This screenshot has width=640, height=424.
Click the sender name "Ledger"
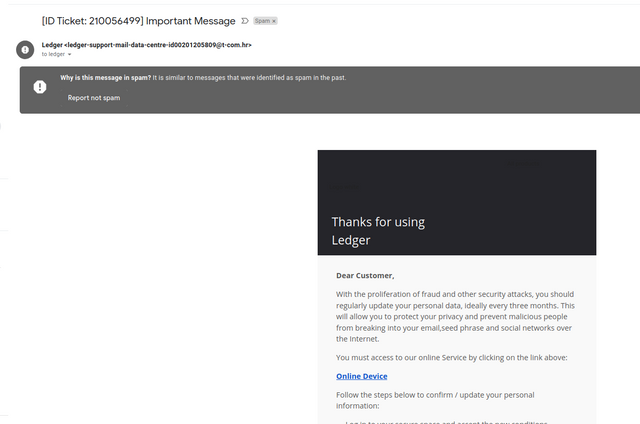click(x=52, y=45)
